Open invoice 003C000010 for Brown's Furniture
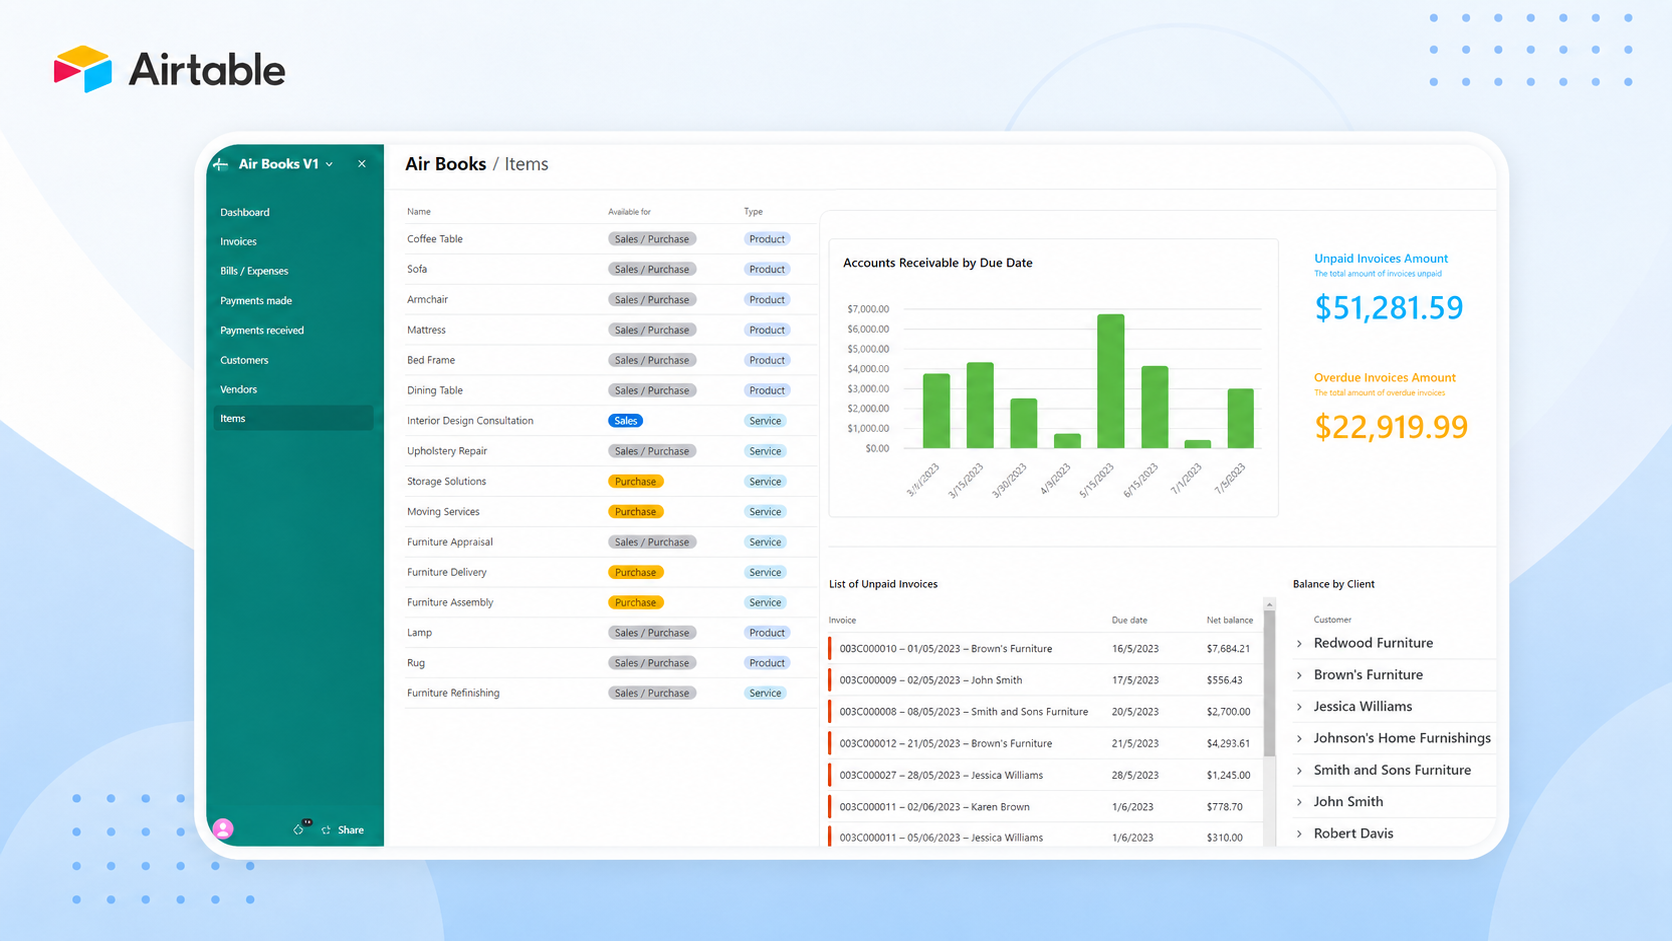Viewport: 1672px width, 941px height. tap(946, 649)
